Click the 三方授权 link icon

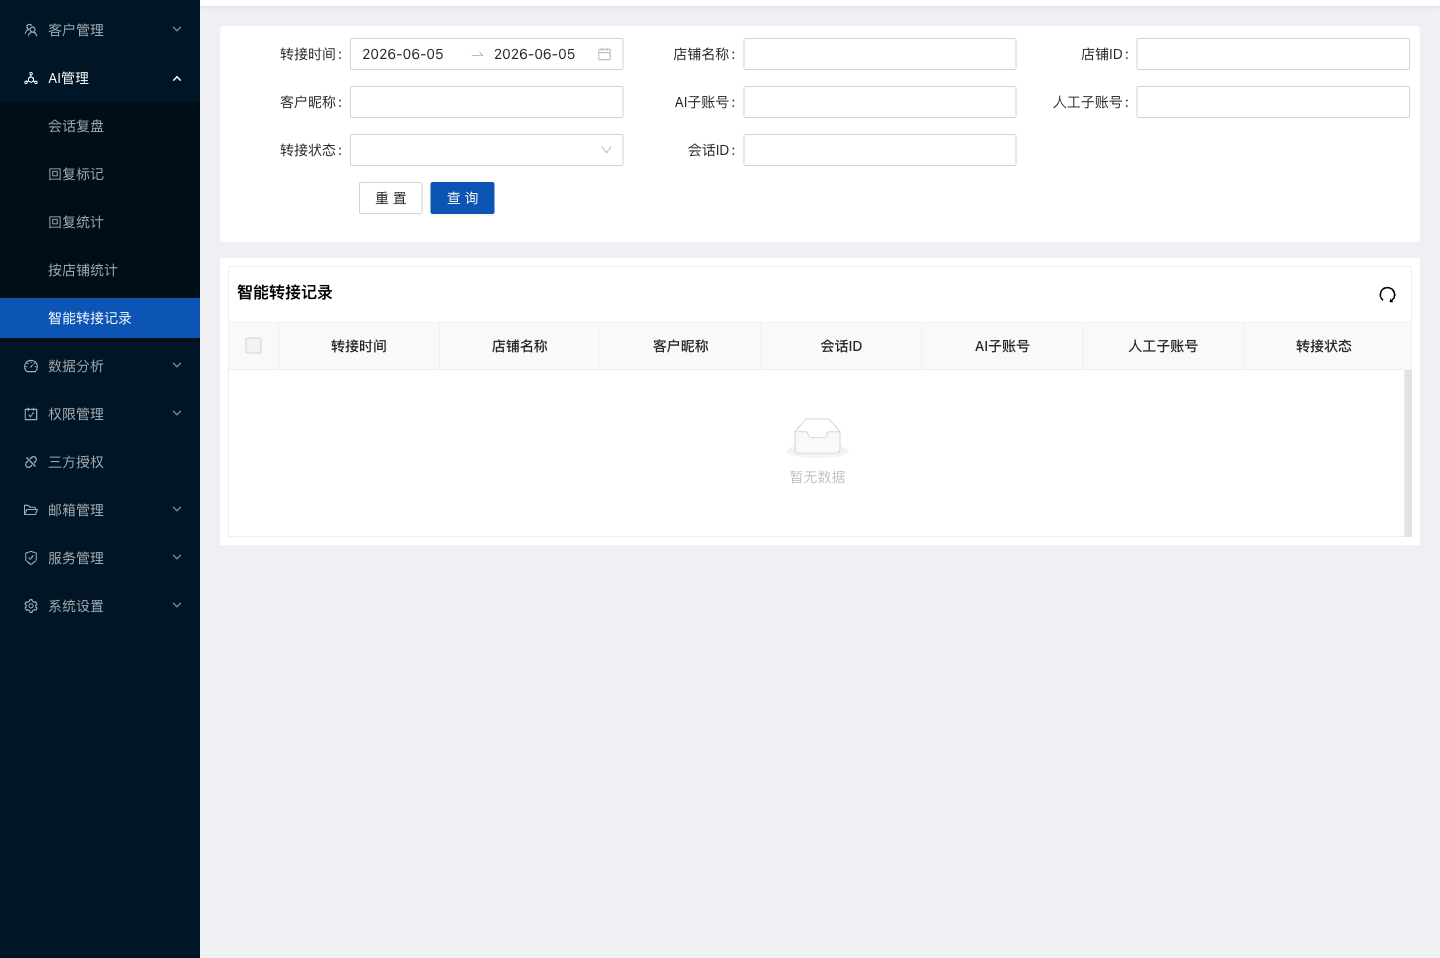[x=31, y=462]
